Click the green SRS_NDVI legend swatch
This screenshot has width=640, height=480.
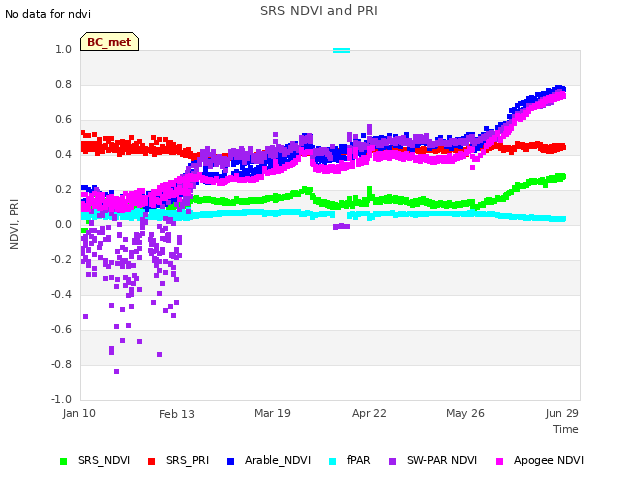(x=63, y=461)
